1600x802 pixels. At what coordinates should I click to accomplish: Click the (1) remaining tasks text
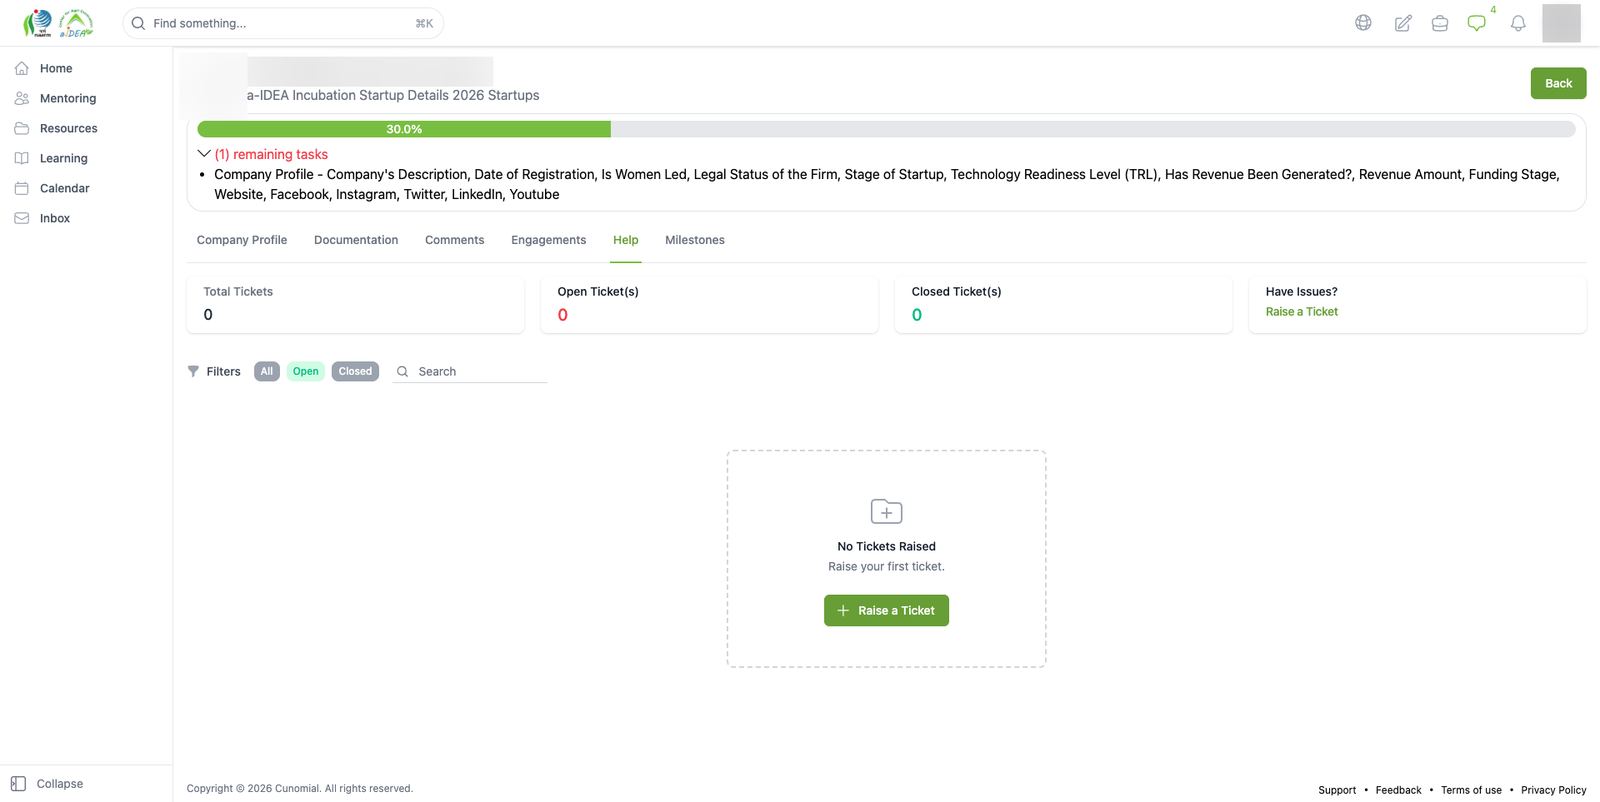271,154
